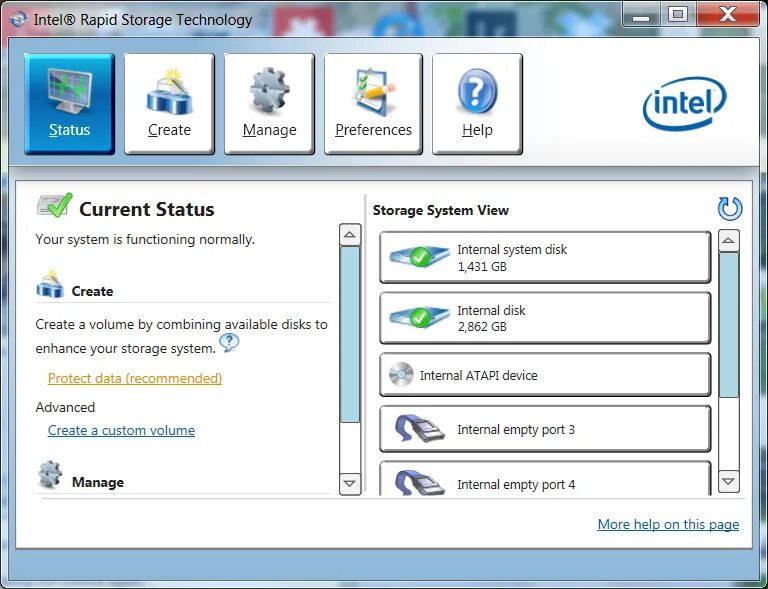Click 'Your system is functioning normally.' text

(145, 239)
